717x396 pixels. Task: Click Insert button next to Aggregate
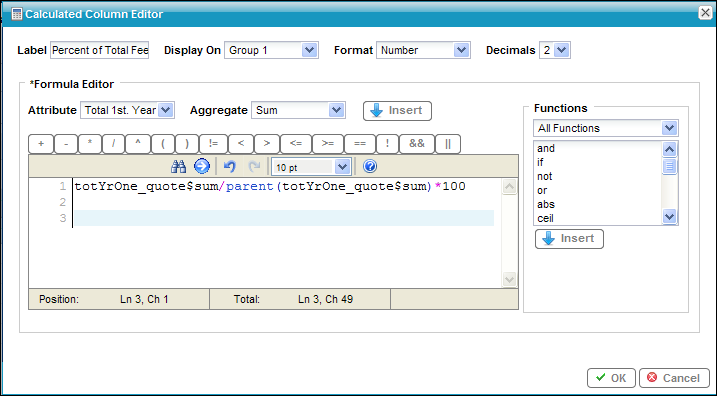[x=397, y=111]
